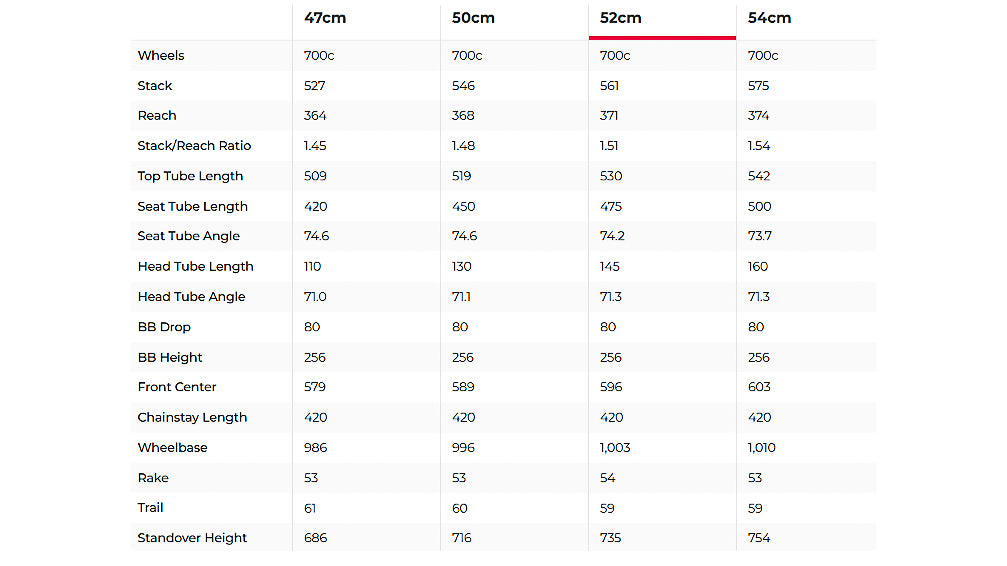Select the Top Tube Length label
Viewport: 1007px width, 566px height.
tap(190, 176)
